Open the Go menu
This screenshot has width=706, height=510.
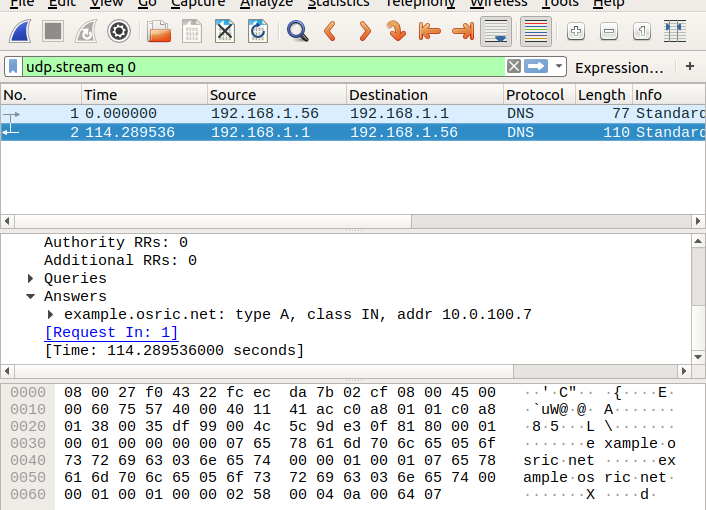(x=147, y=3)
